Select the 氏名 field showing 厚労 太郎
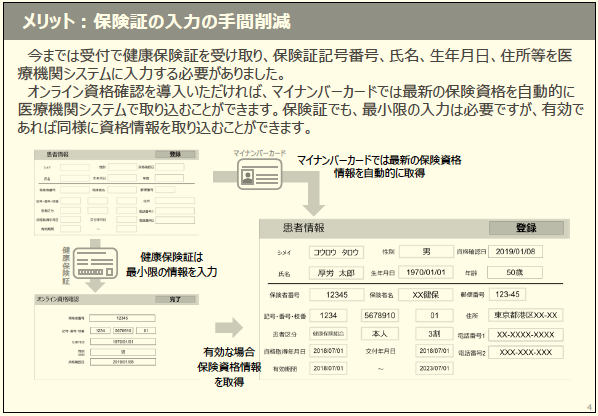 pos(336,273)
